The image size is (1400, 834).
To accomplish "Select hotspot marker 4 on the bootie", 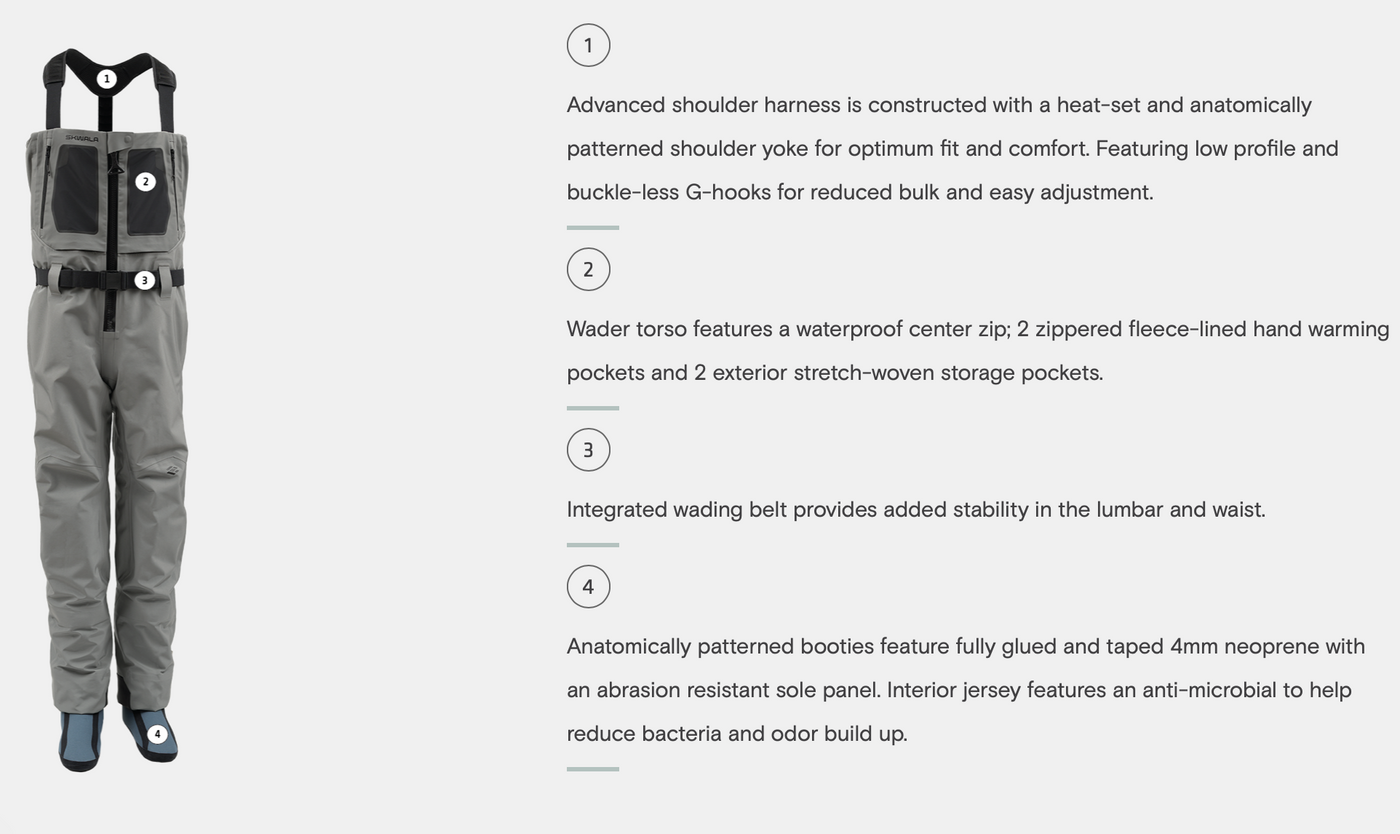I will pyautogui.click(x=157, y=734).
